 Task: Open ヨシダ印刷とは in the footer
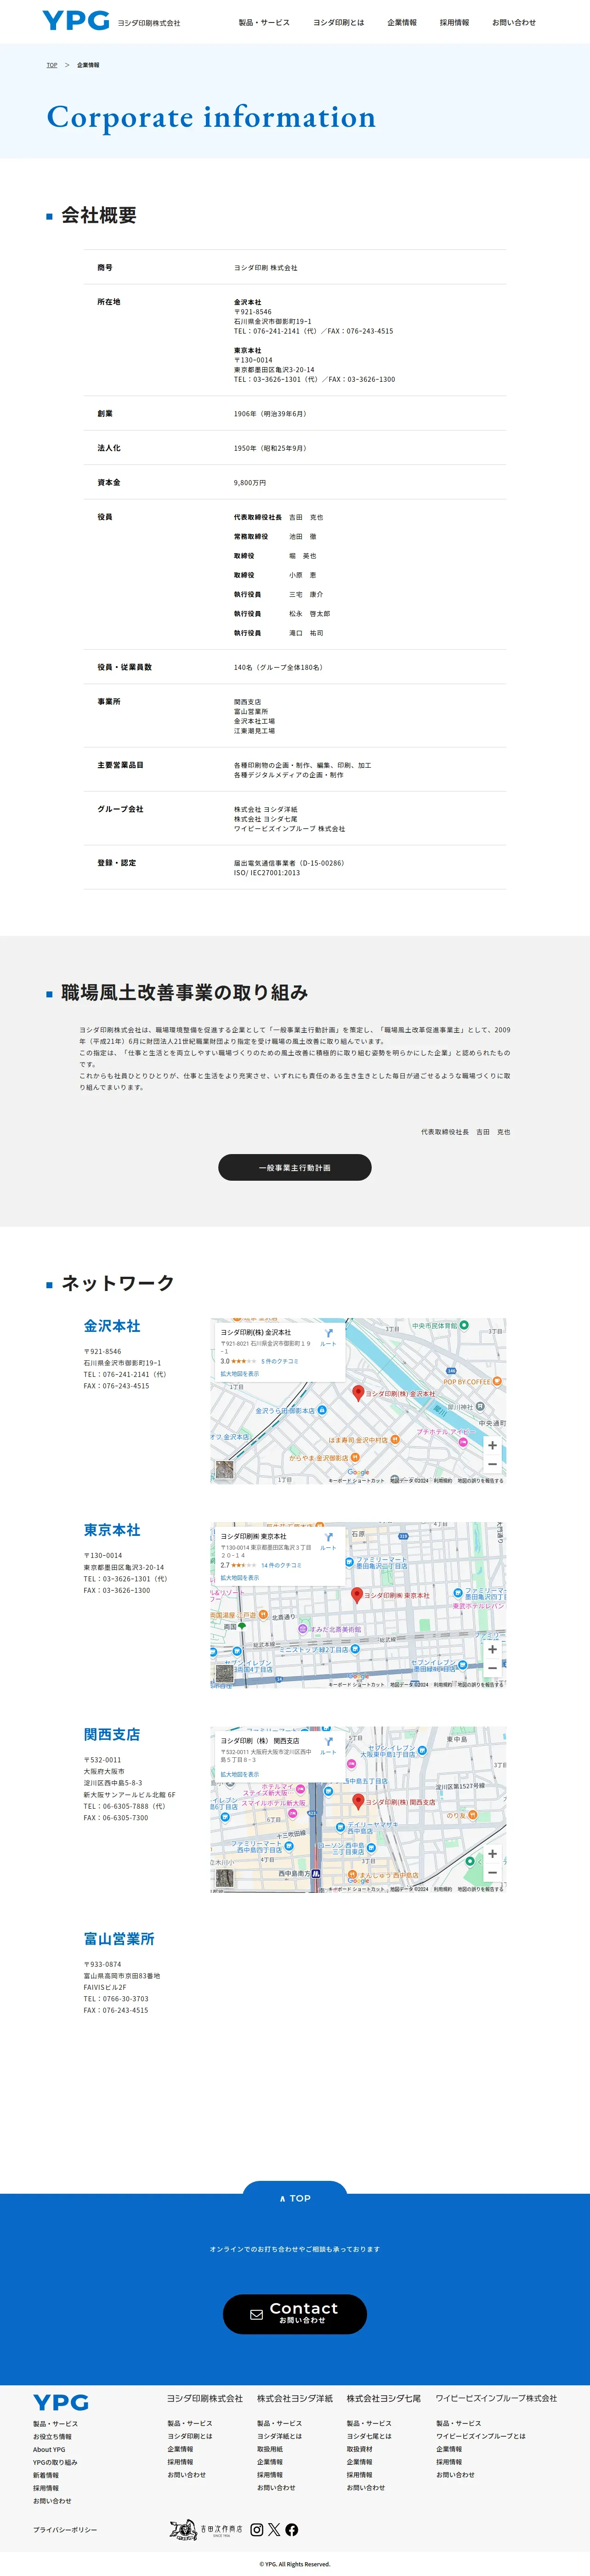190,2436
